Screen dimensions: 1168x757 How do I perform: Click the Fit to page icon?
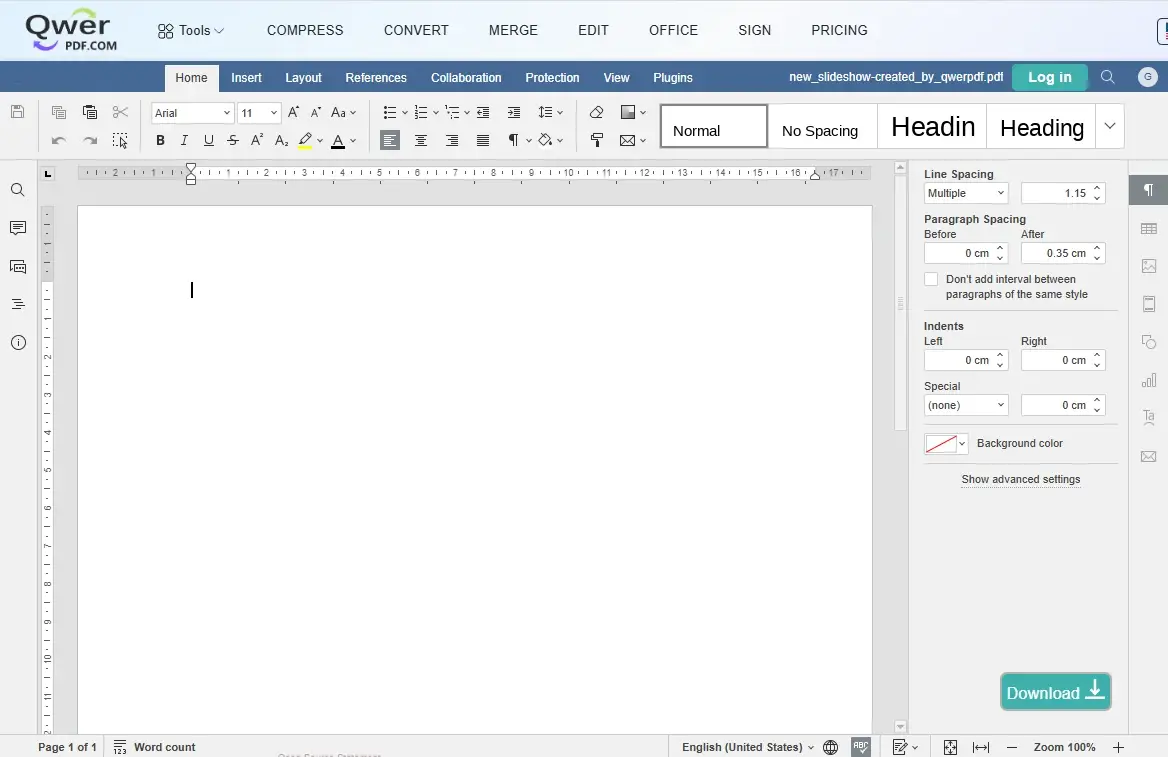tap(950, 747)
